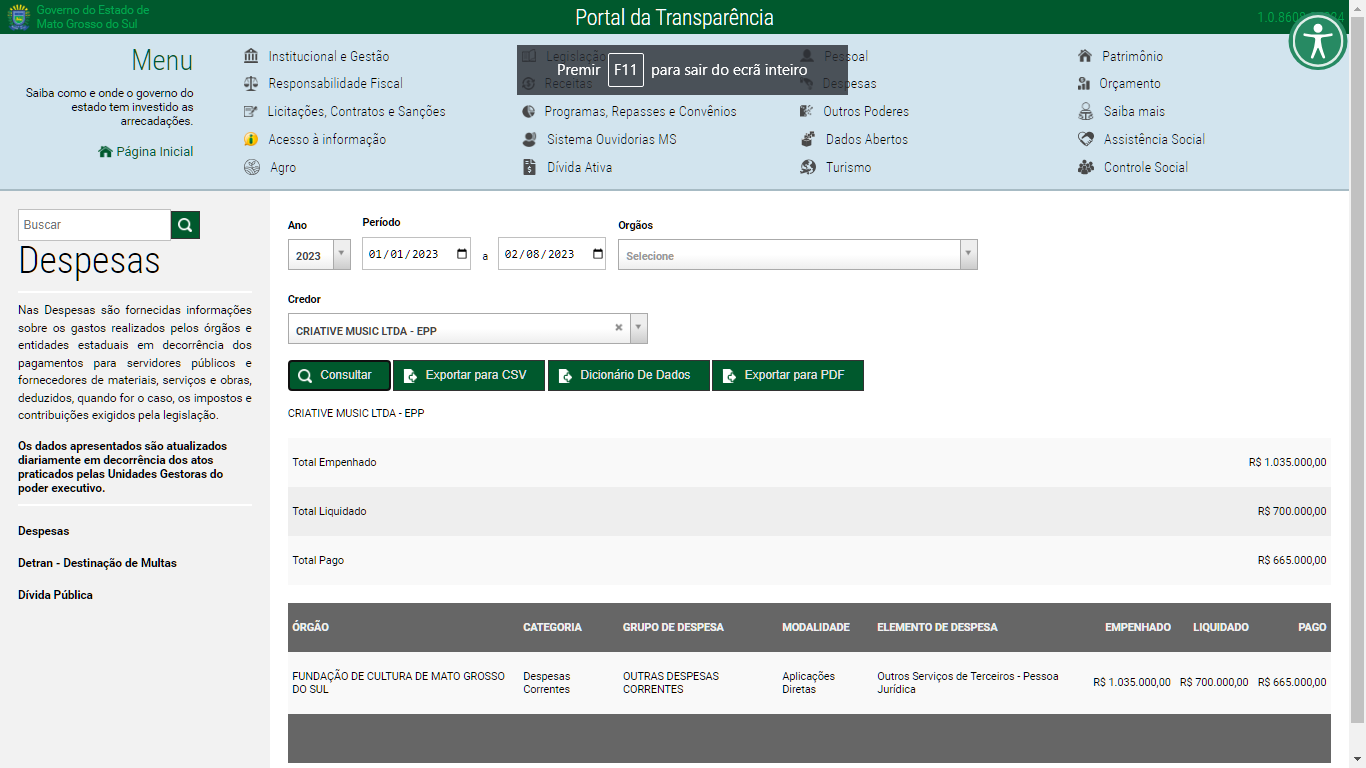1366x768 pixels.
Task: Click Exportar para PDF
Action: tap(788, 375)
